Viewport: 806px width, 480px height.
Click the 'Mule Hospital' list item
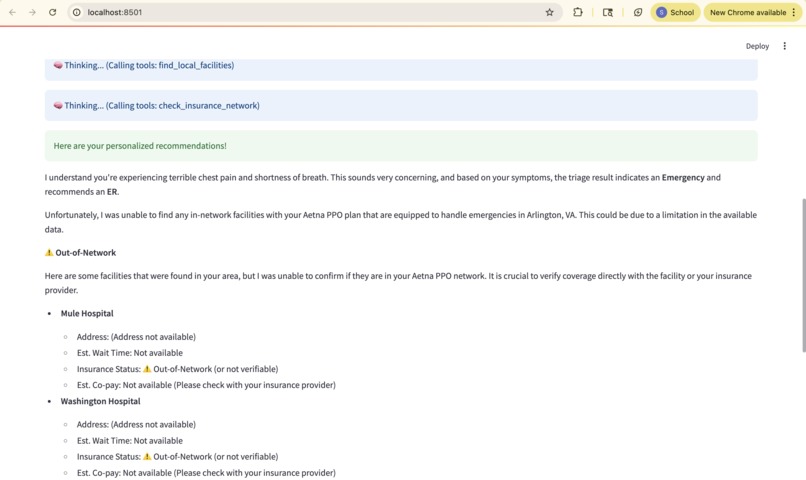click(x=87, y=313)
